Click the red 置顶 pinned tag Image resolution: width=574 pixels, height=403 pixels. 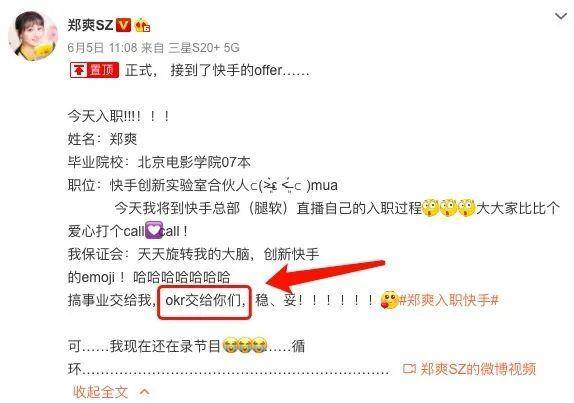(94, 70)
